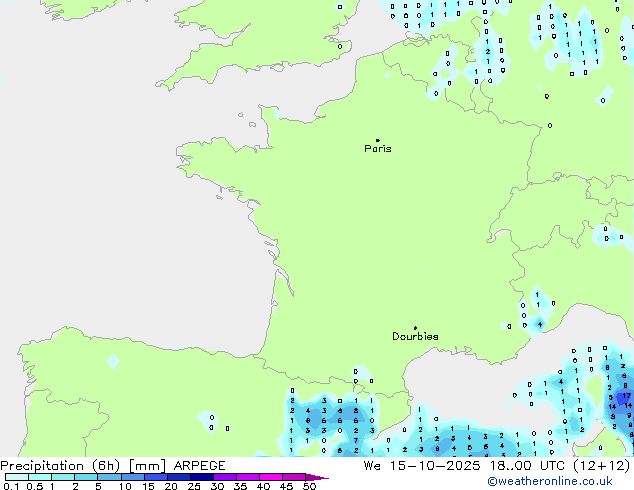Click the 'Precipitation (6h) [mm]' title text
The height and width of the screenshot is (490, 634).
[83, 466]
